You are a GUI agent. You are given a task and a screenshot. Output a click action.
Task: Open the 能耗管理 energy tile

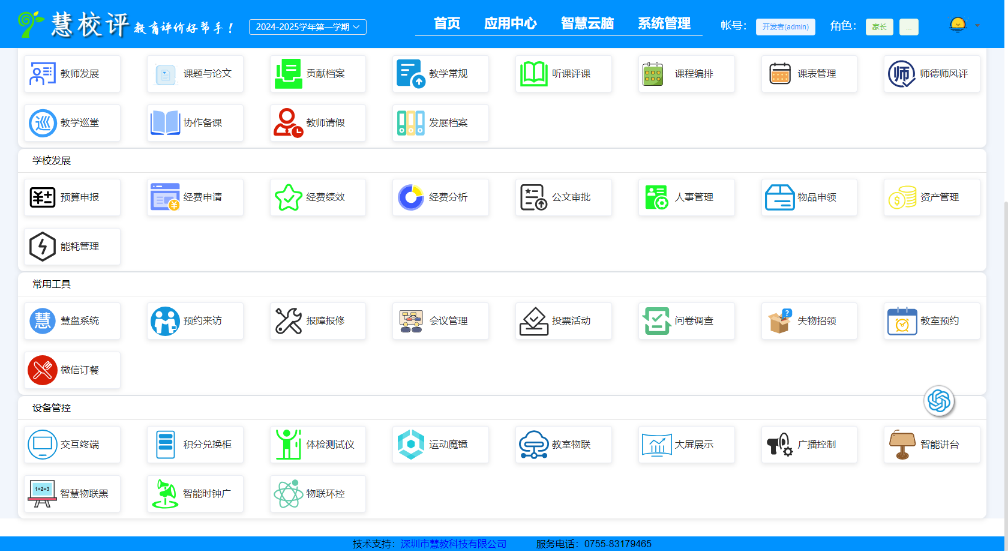click(x=72, y=246)
